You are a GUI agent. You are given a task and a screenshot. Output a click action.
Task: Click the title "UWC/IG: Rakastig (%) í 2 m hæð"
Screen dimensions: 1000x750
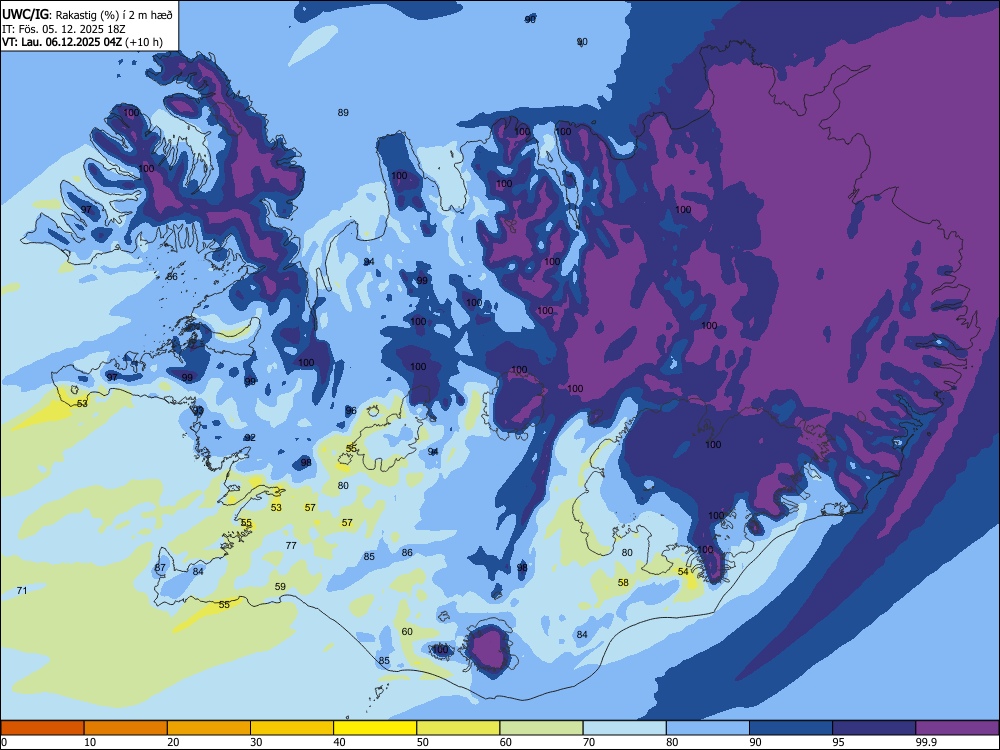[x=87, y=15]
